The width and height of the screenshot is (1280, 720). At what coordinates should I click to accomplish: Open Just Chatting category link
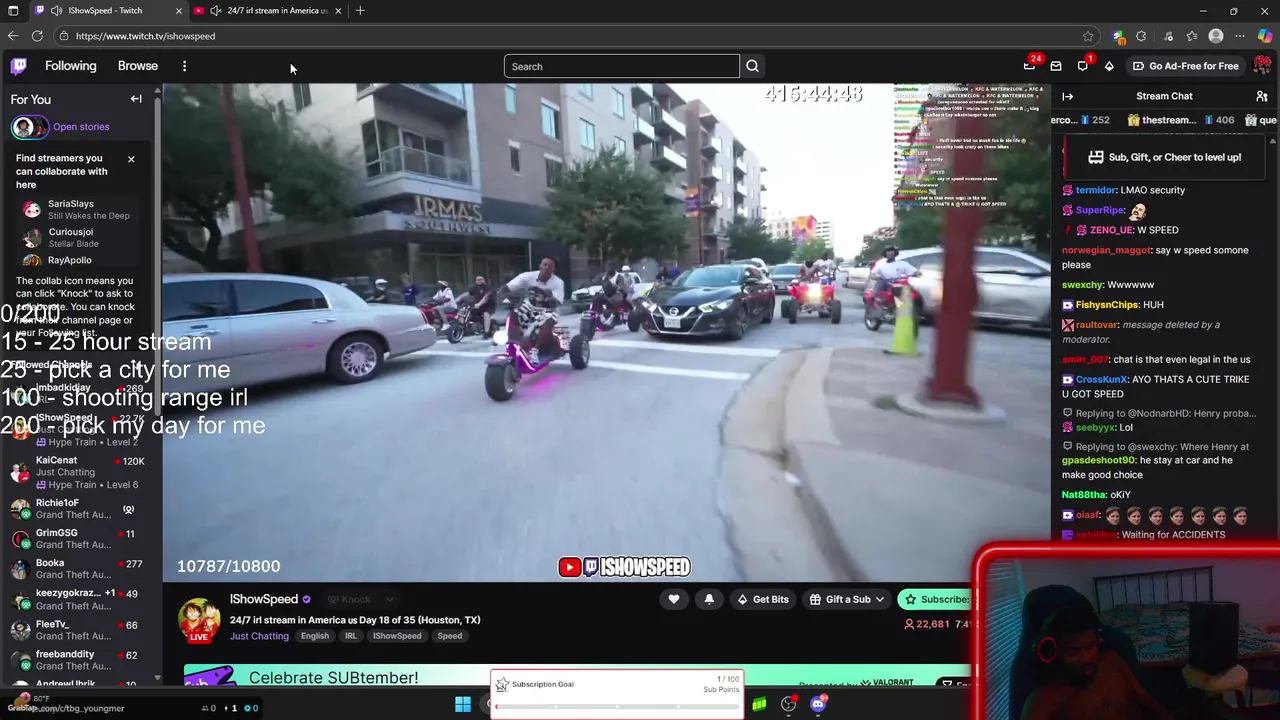259,636
